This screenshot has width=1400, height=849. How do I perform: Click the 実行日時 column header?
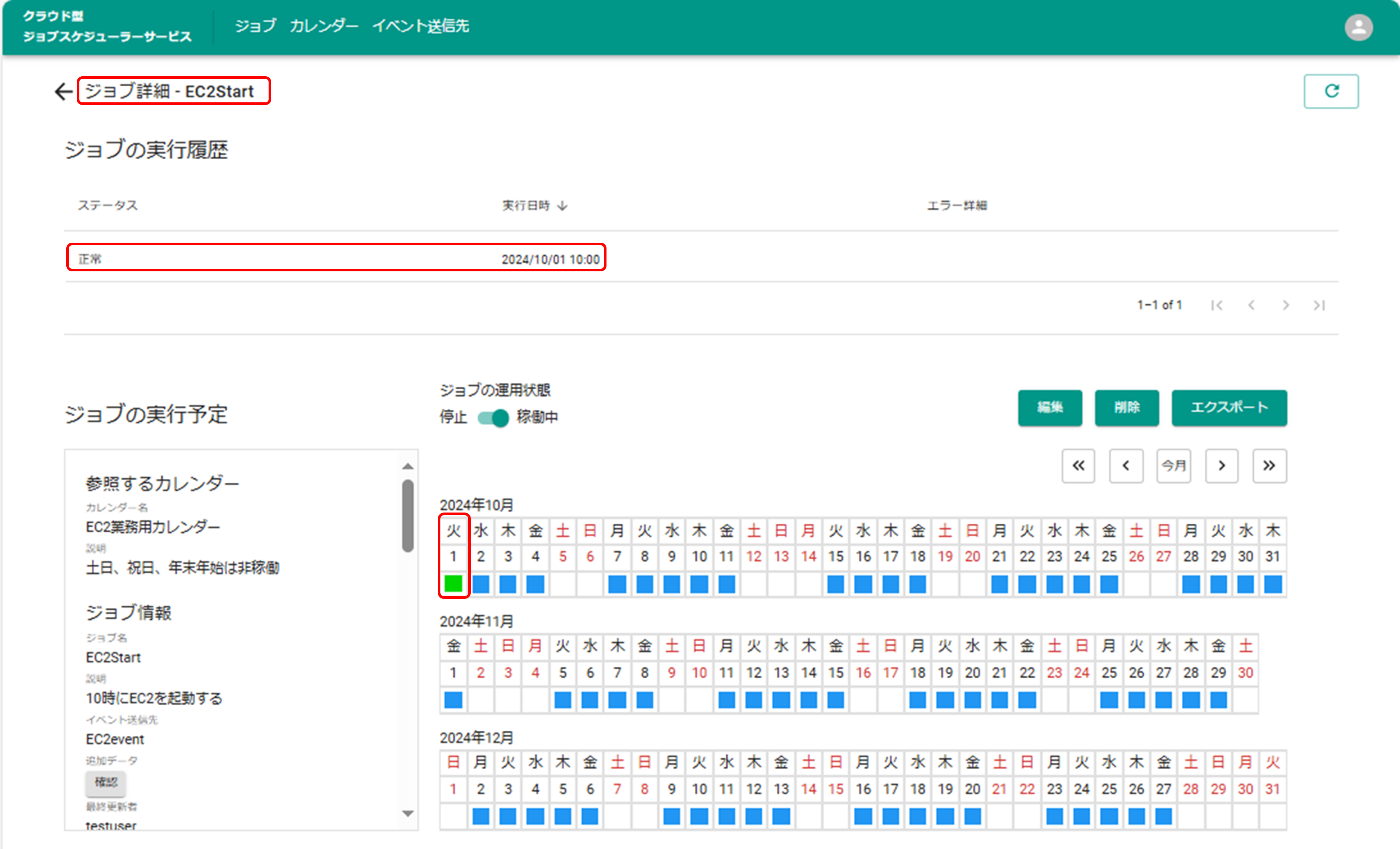point(526,206)
